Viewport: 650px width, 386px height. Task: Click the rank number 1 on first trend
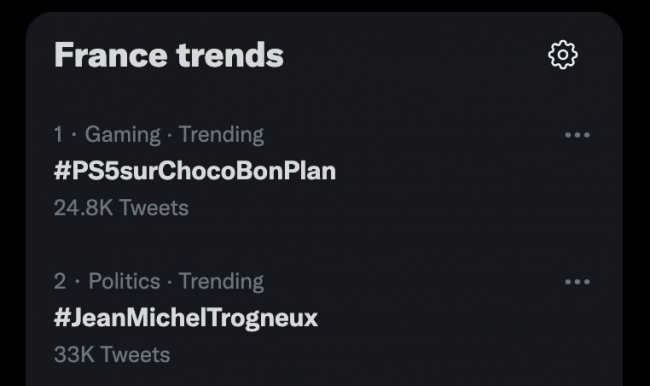pos(58,135)
